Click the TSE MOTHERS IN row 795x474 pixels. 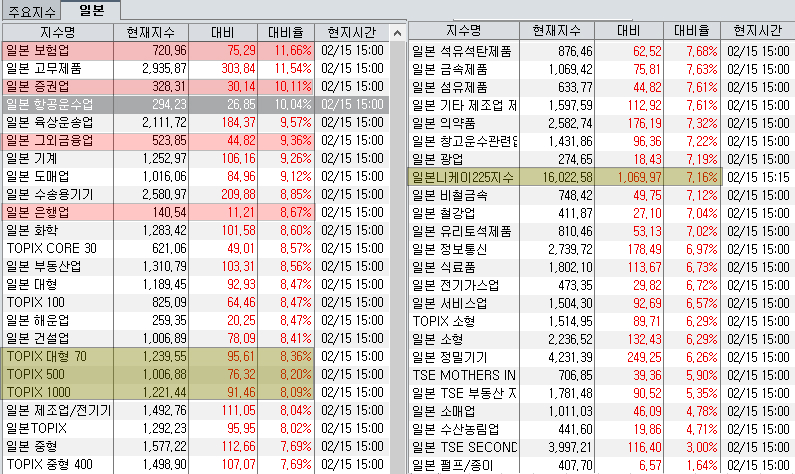(601, 375)
